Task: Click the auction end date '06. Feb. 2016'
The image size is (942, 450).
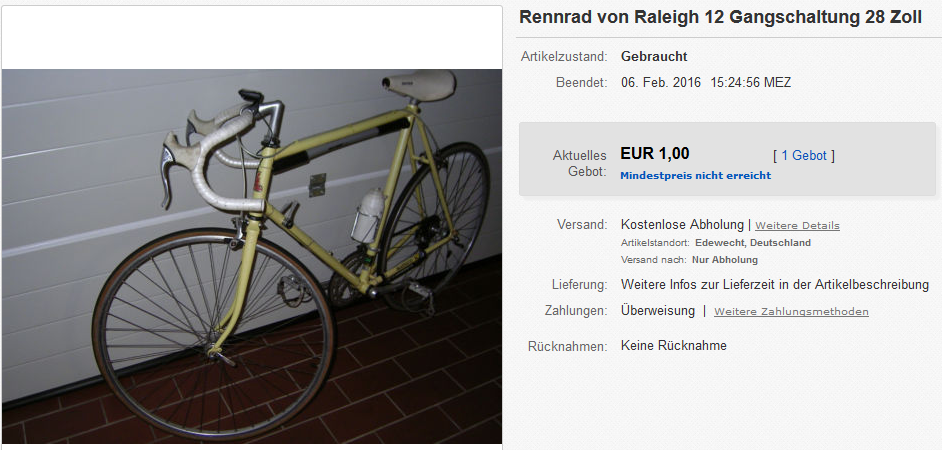Action: pyautogui.click(x=661, y=83)
